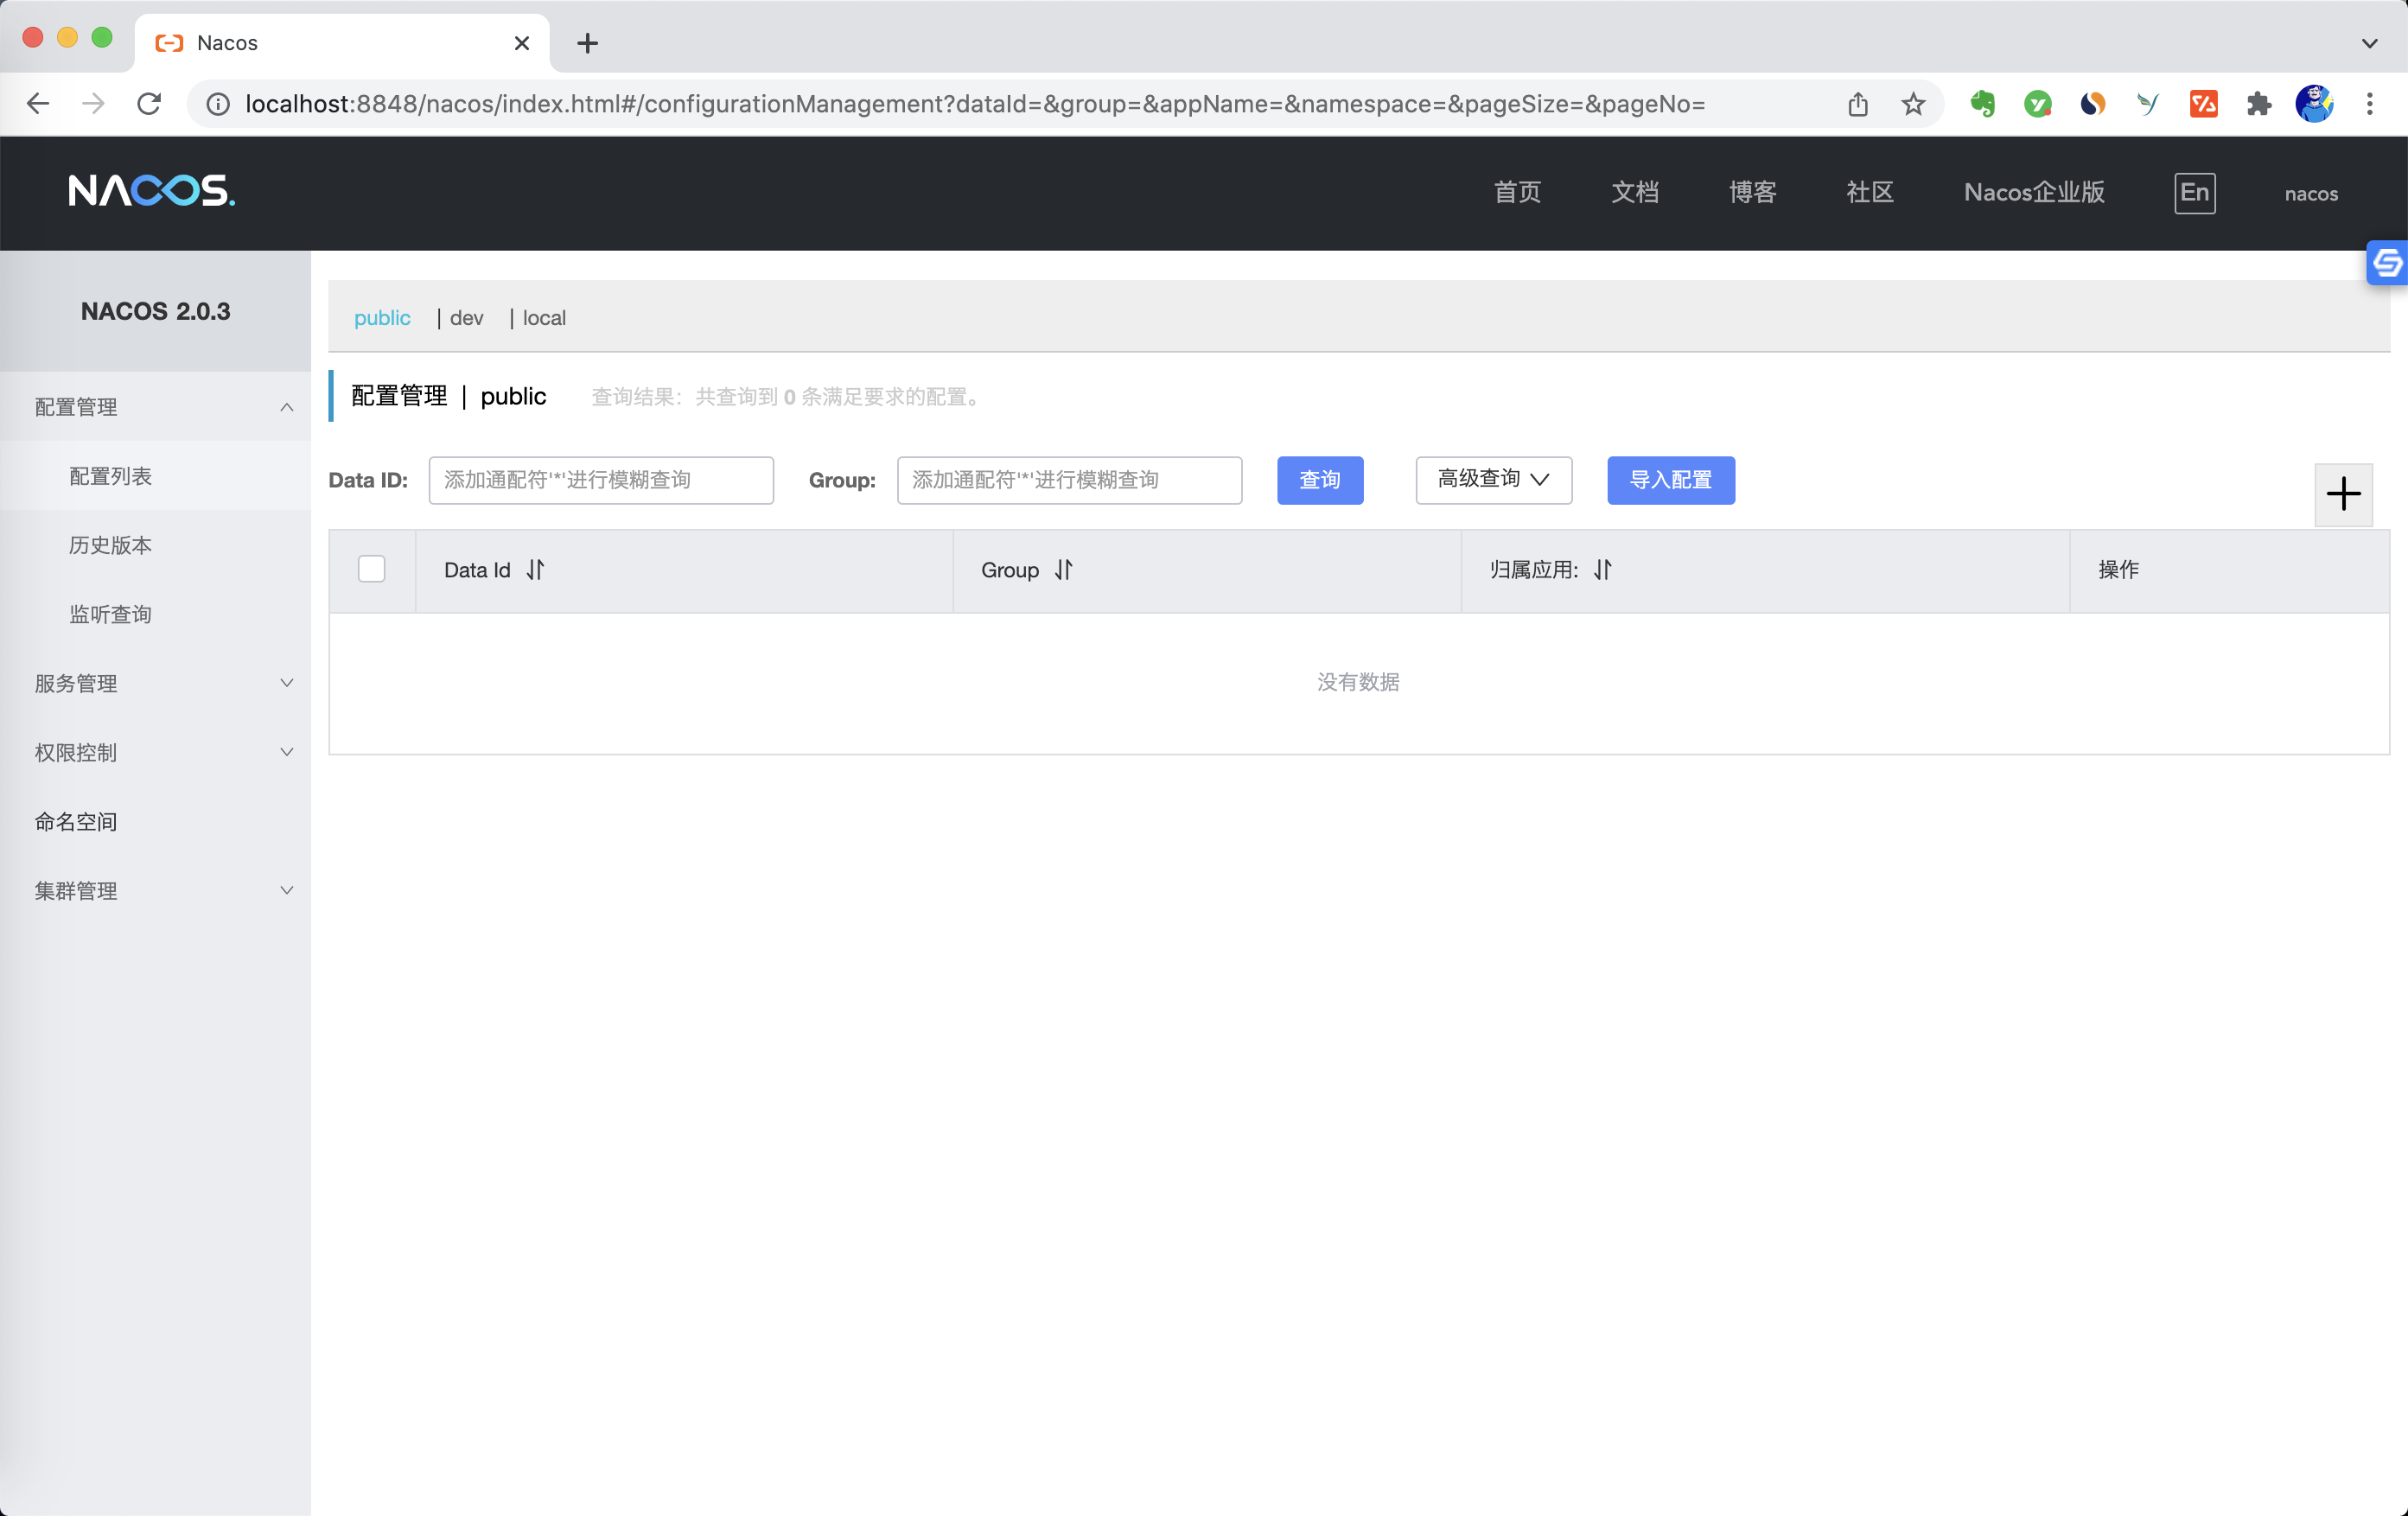Click the 查询 search button

pyautogui.click(x=1319, y=480)
